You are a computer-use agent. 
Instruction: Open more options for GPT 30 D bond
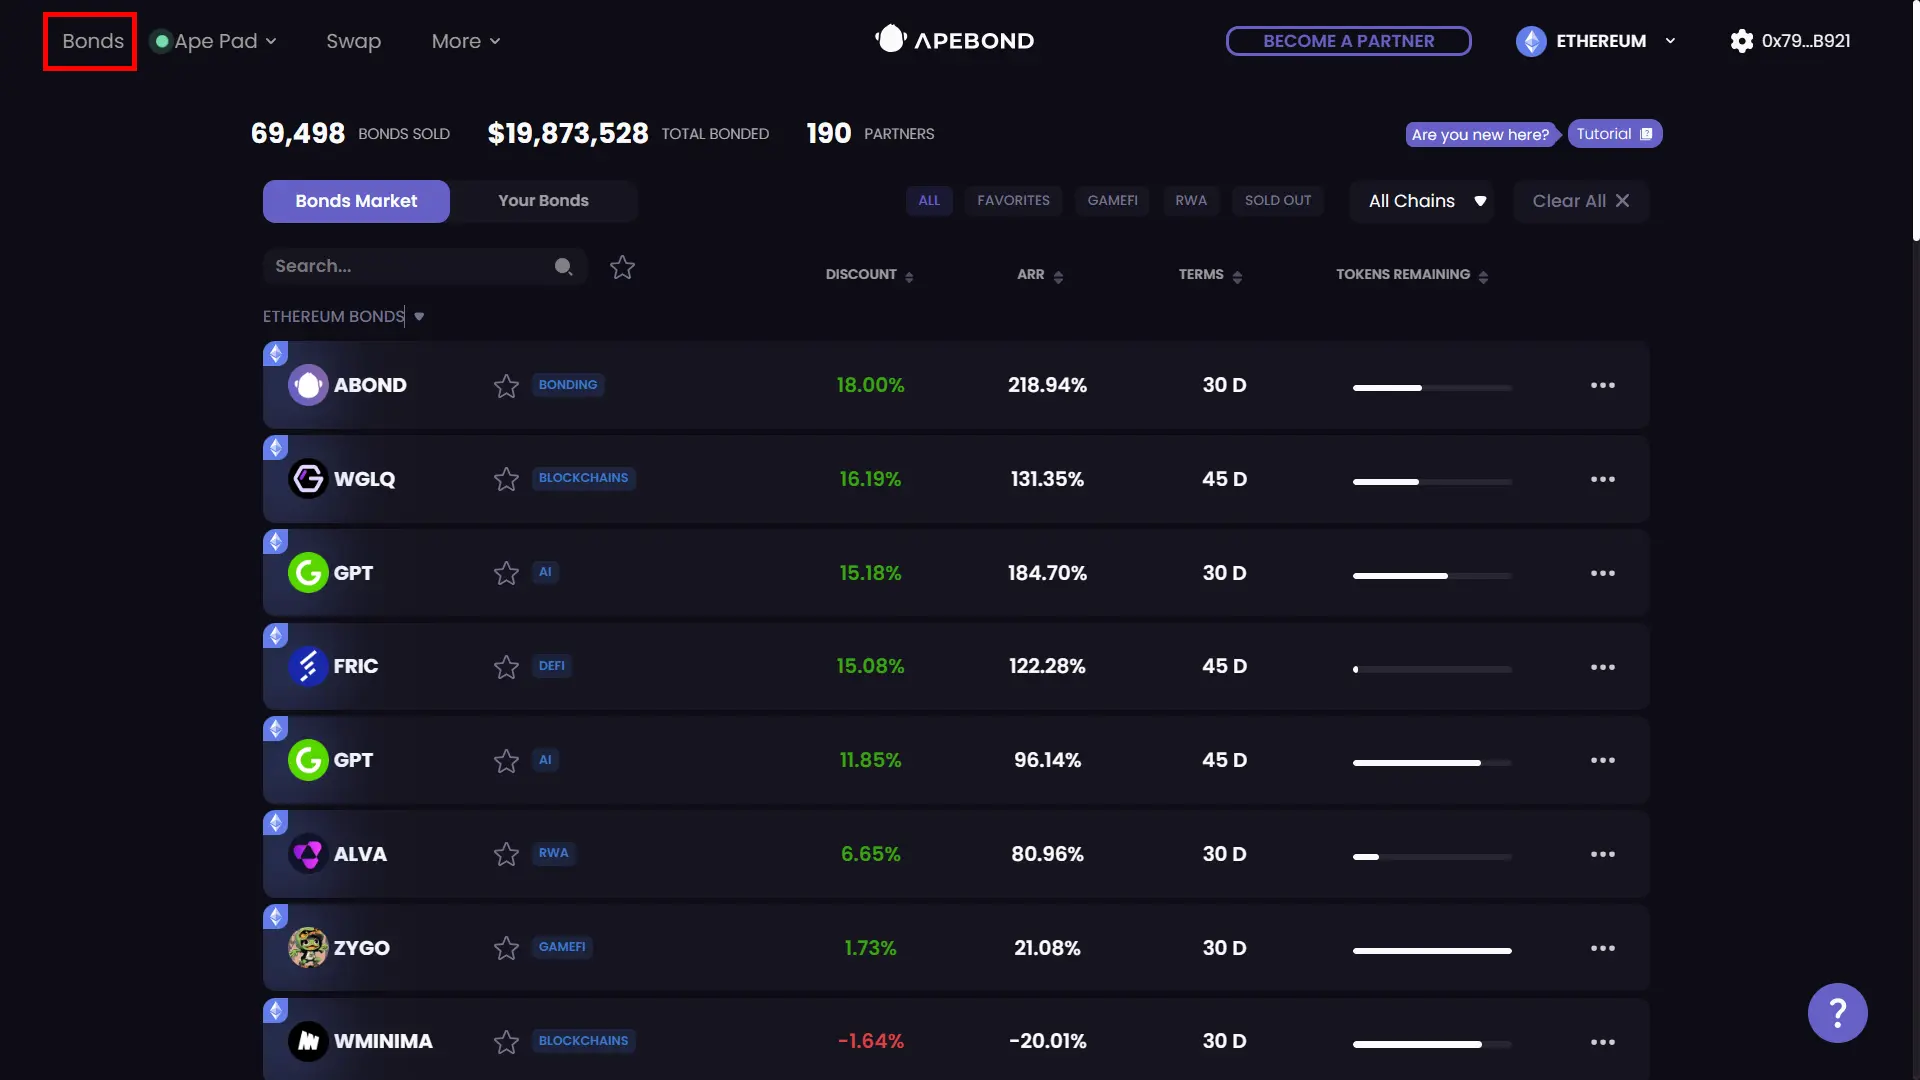pyautogui.click(x=1603, y=573)
